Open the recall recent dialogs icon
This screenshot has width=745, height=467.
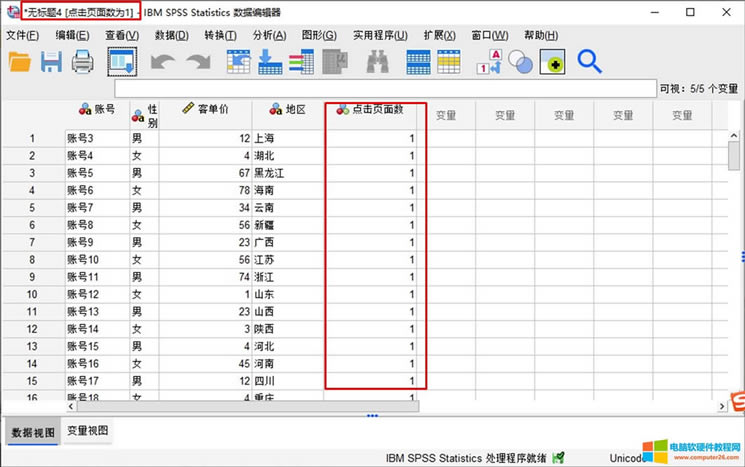point(121,62)
